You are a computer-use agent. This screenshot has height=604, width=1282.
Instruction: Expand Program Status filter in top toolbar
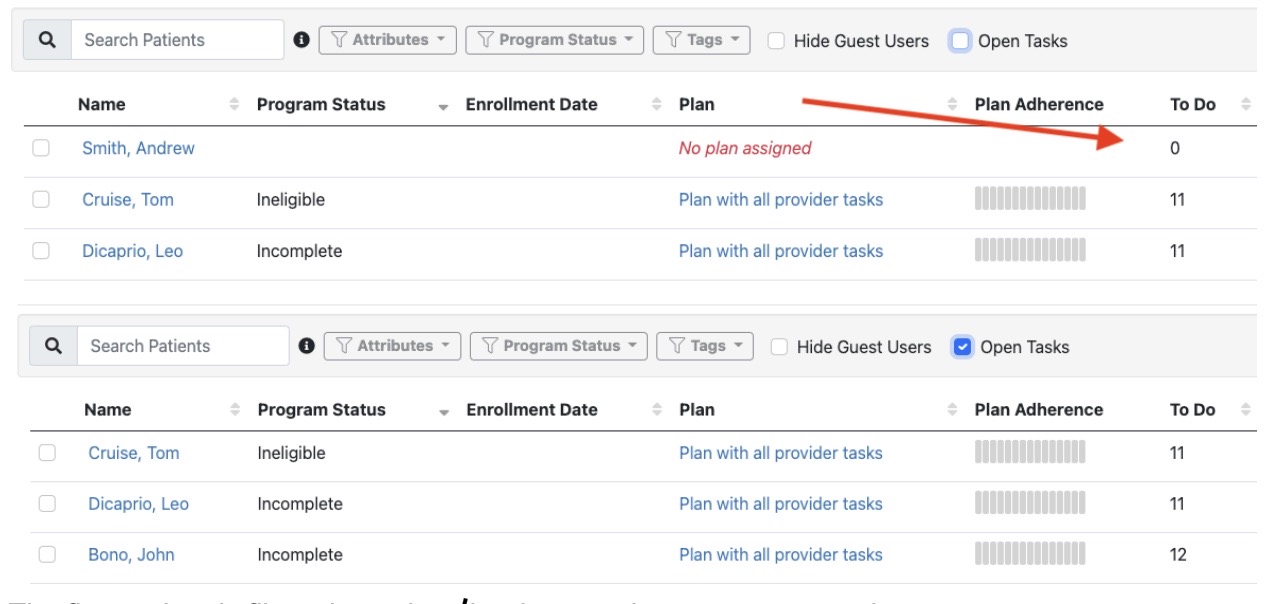(555, 40)
